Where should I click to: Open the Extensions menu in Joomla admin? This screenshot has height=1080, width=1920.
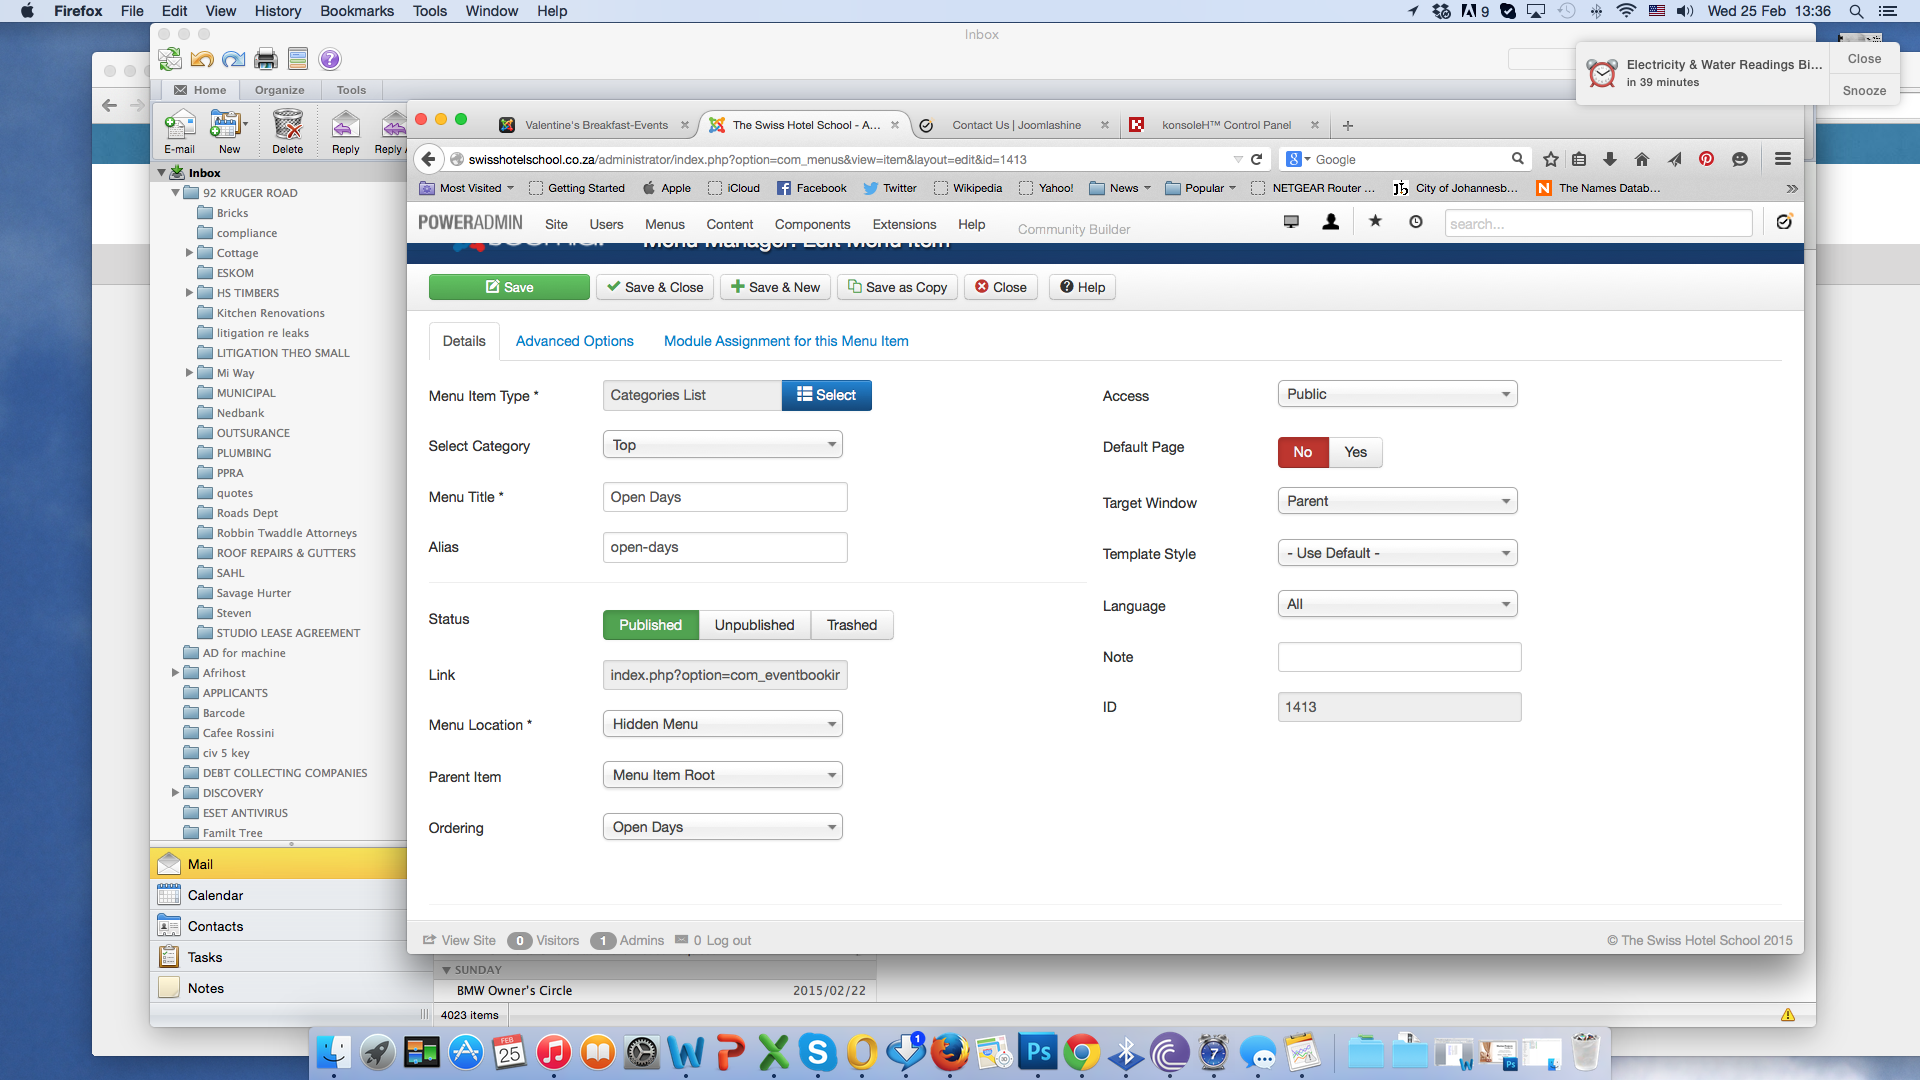pos(904,224)
